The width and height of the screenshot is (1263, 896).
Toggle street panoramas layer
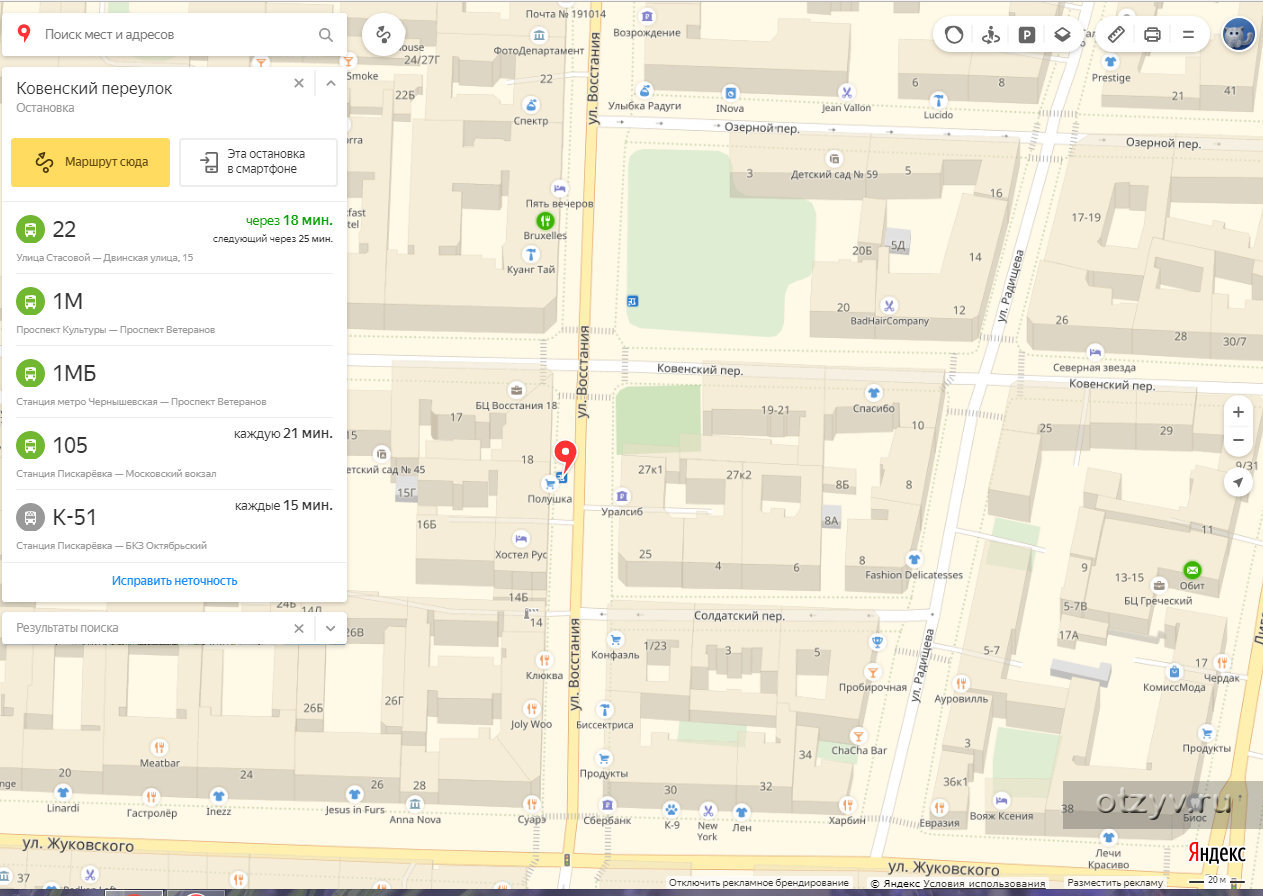point(990,35)
